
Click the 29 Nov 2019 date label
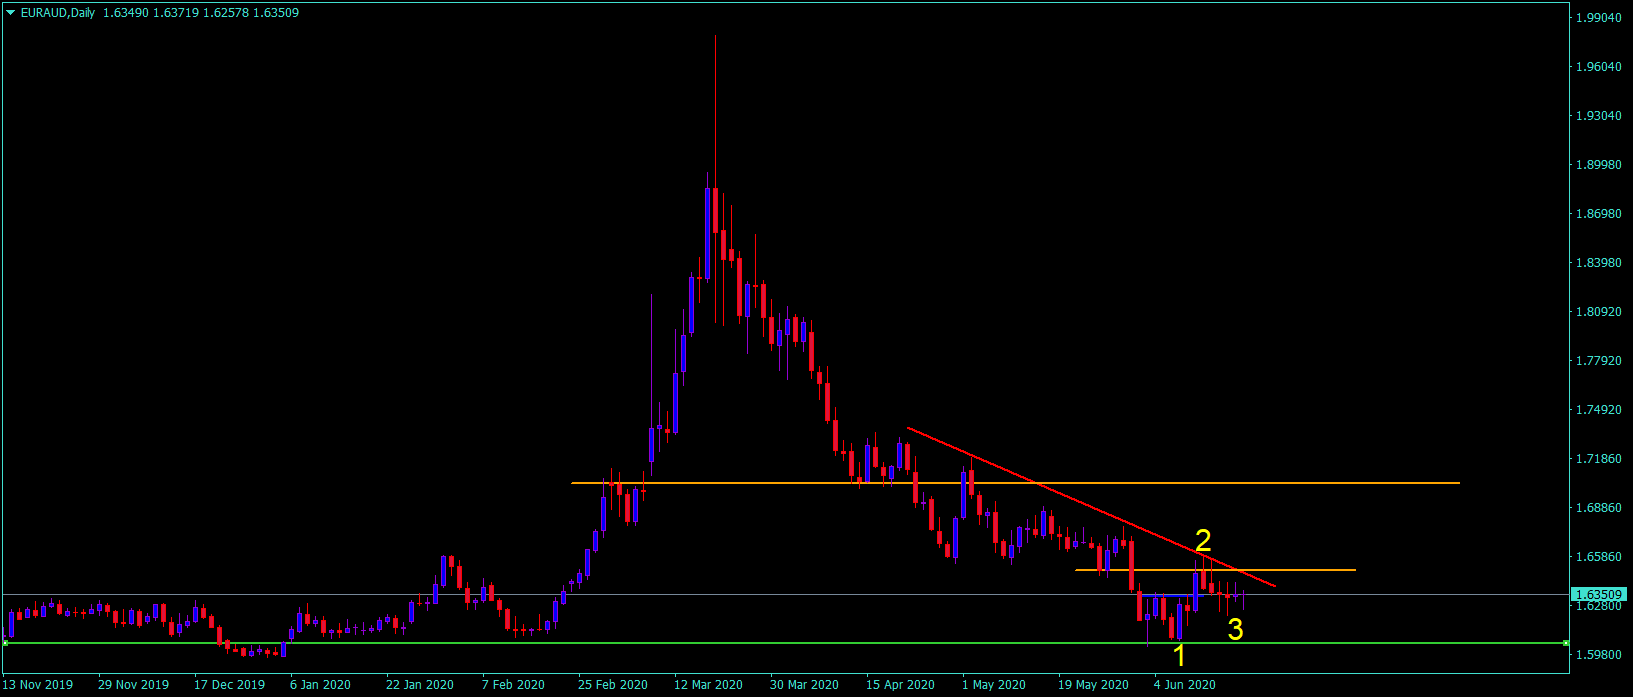pos(133,685)
